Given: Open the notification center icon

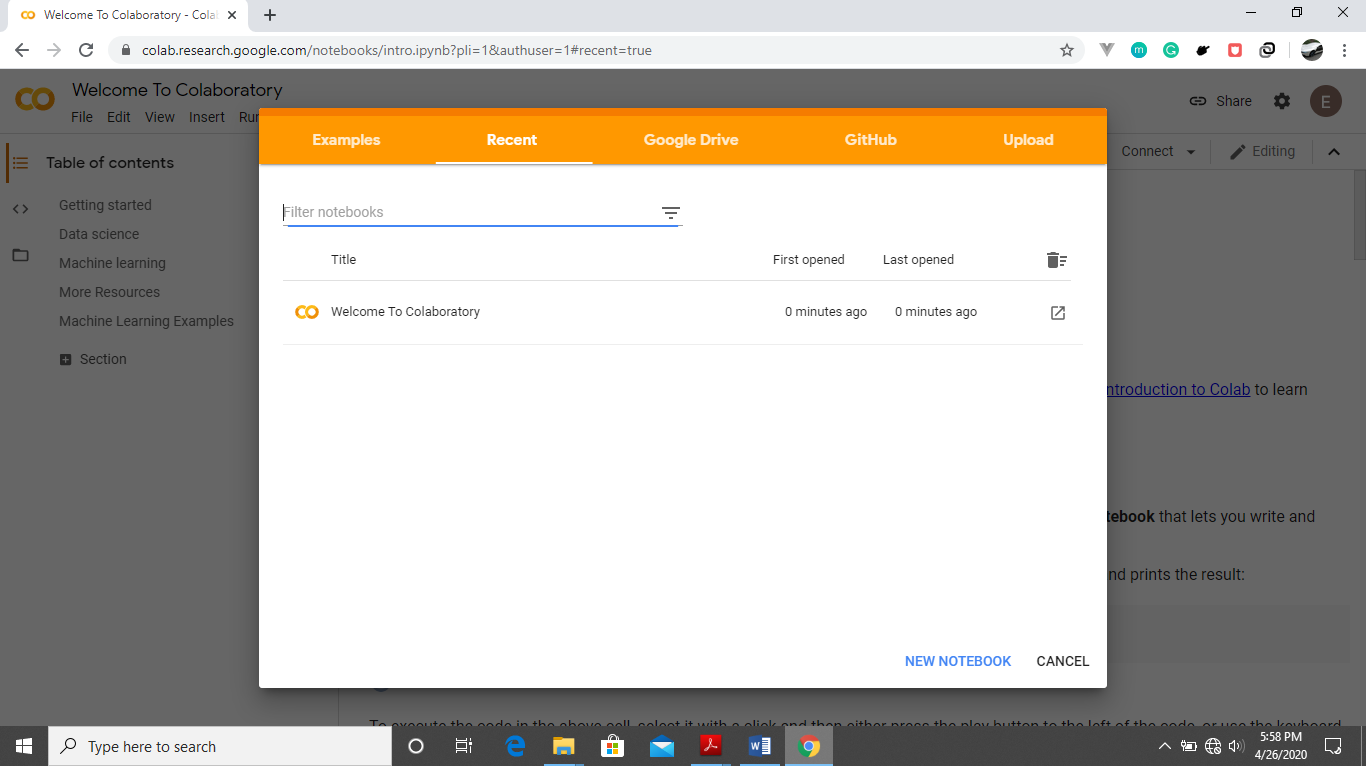Looking at the screenshot, I should coord(1333,746).
